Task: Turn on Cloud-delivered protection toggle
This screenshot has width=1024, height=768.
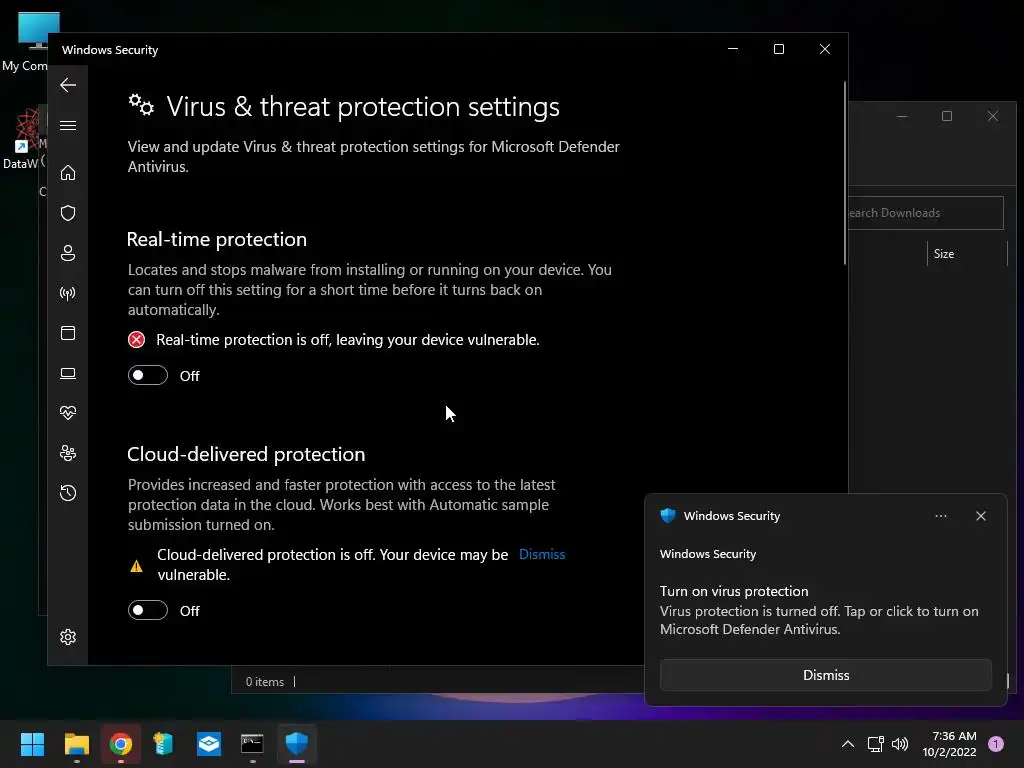Action: coord(148,610)
